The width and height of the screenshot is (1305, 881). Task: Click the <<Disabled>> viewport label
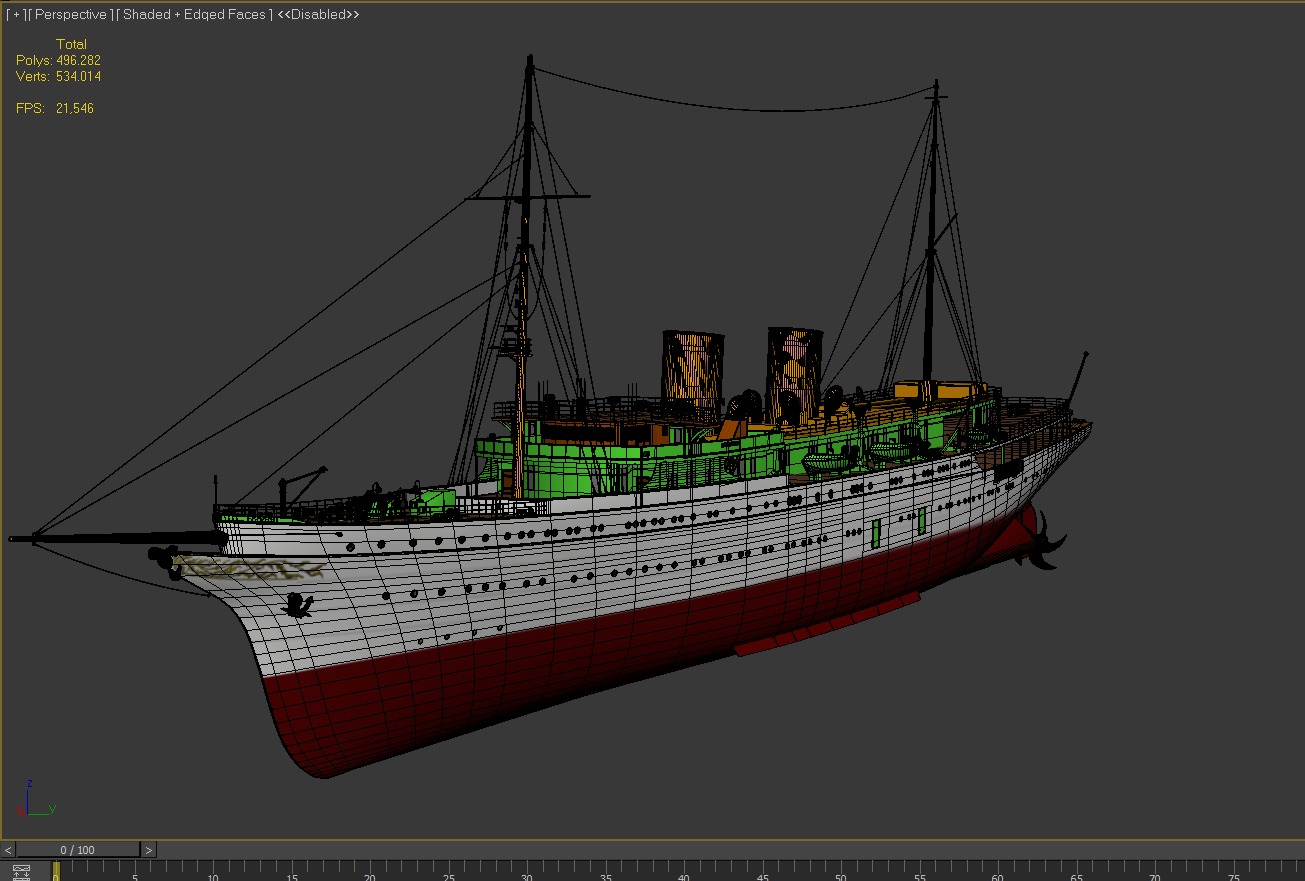(318, 15)
